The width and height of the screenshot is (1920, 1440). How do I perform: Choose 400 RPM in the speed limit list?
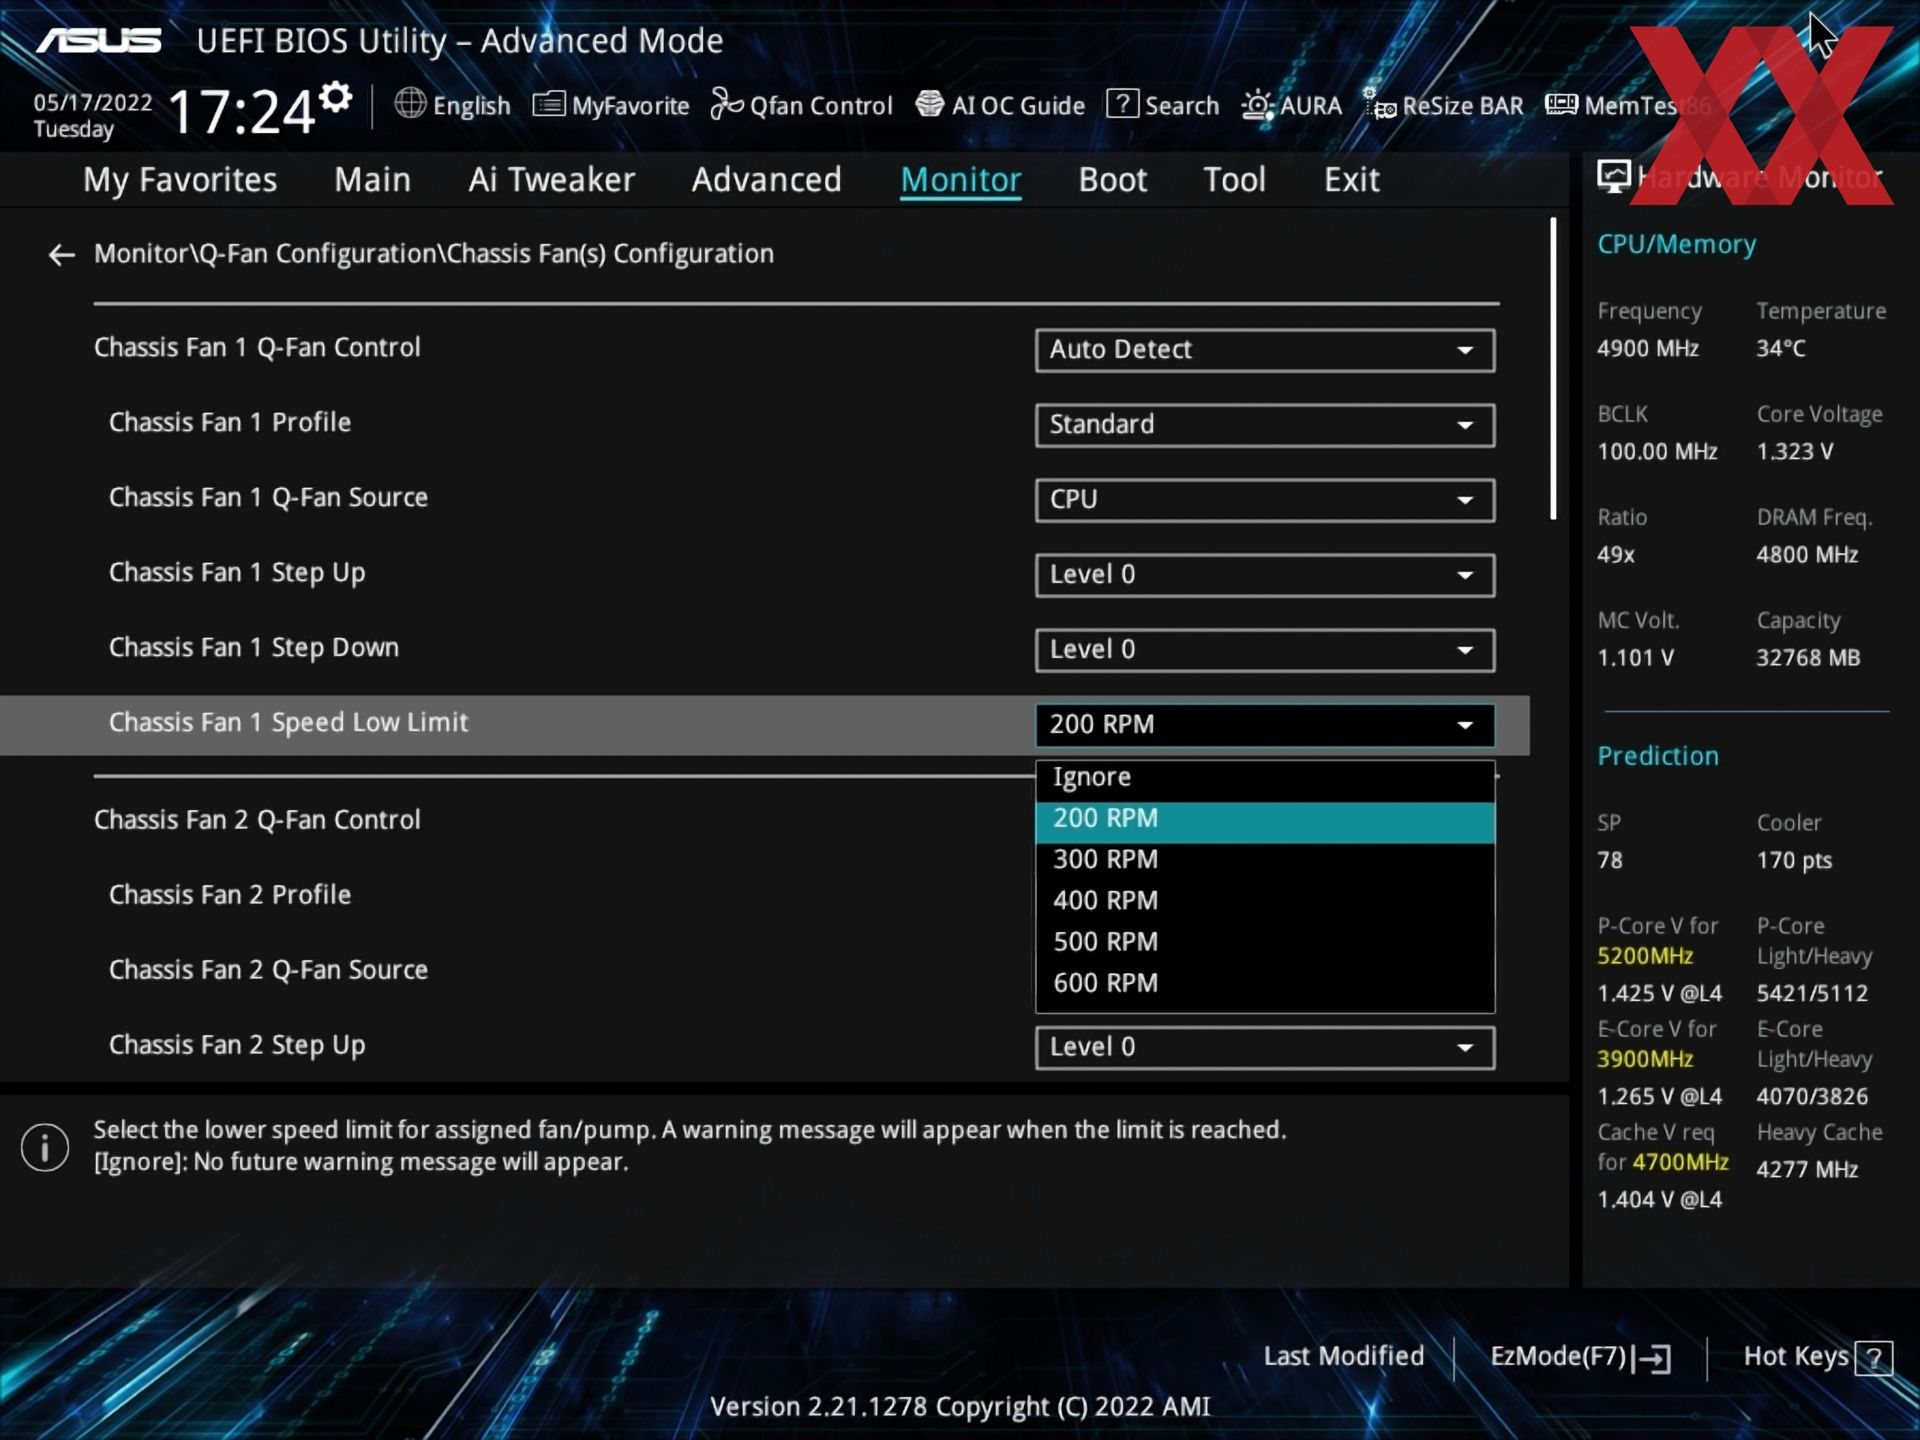1265,901
